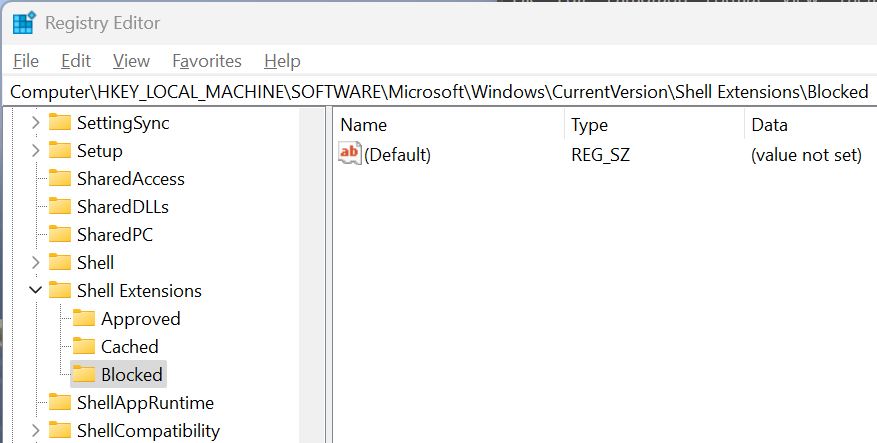Open the Edit menu
The image size is (877, 443).
76,60
